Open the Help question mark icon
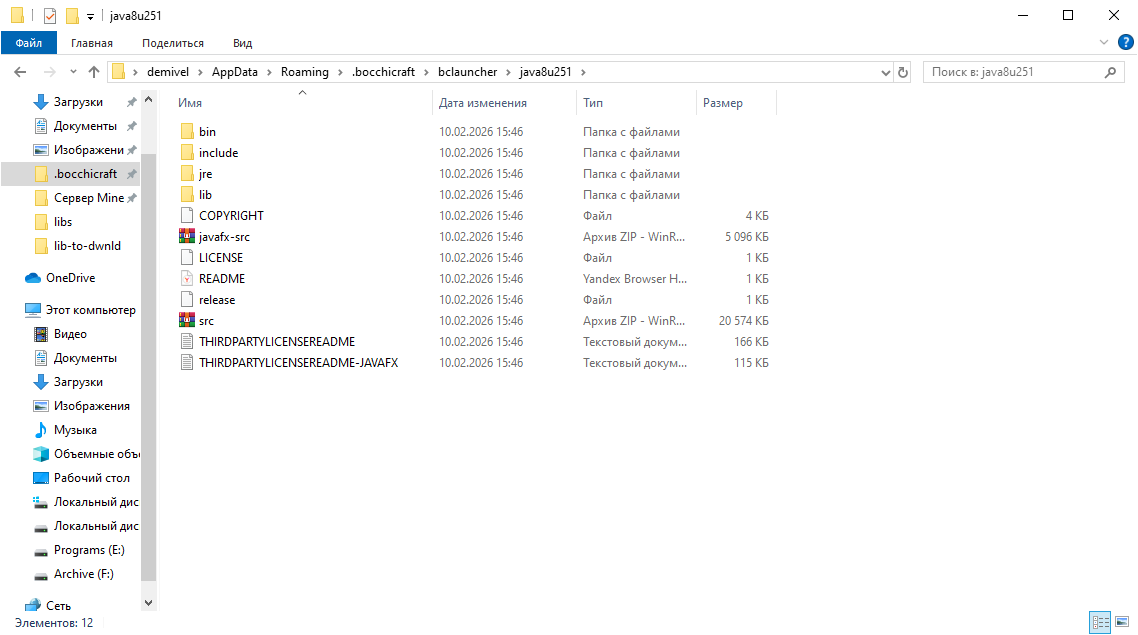The width and height of the screenshot is (1138, 635). tap(1125, 42)
